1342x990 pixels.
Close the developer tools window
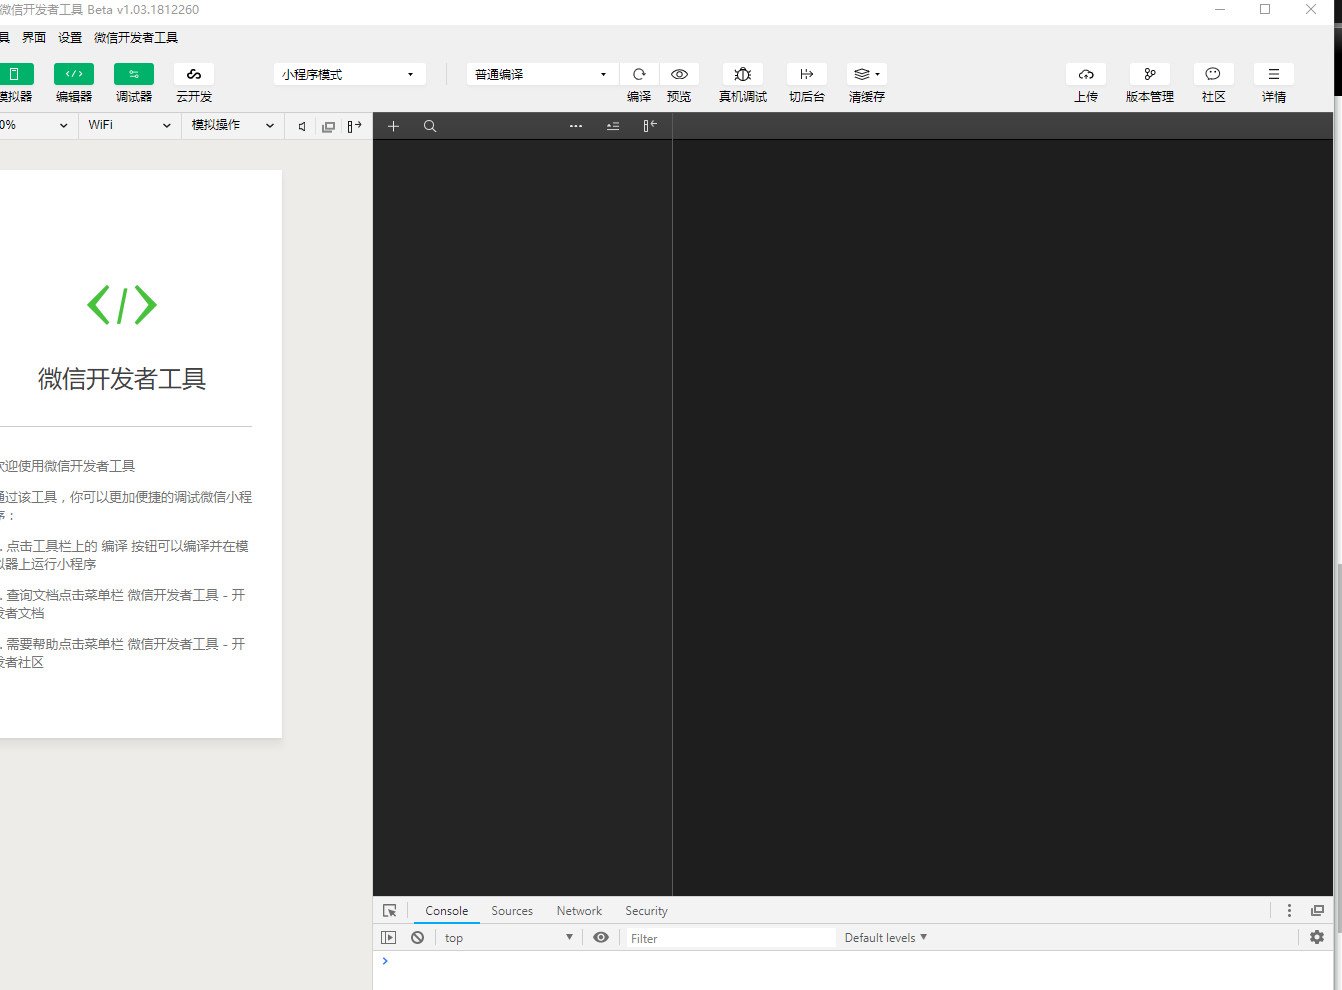pos(1311,10)
